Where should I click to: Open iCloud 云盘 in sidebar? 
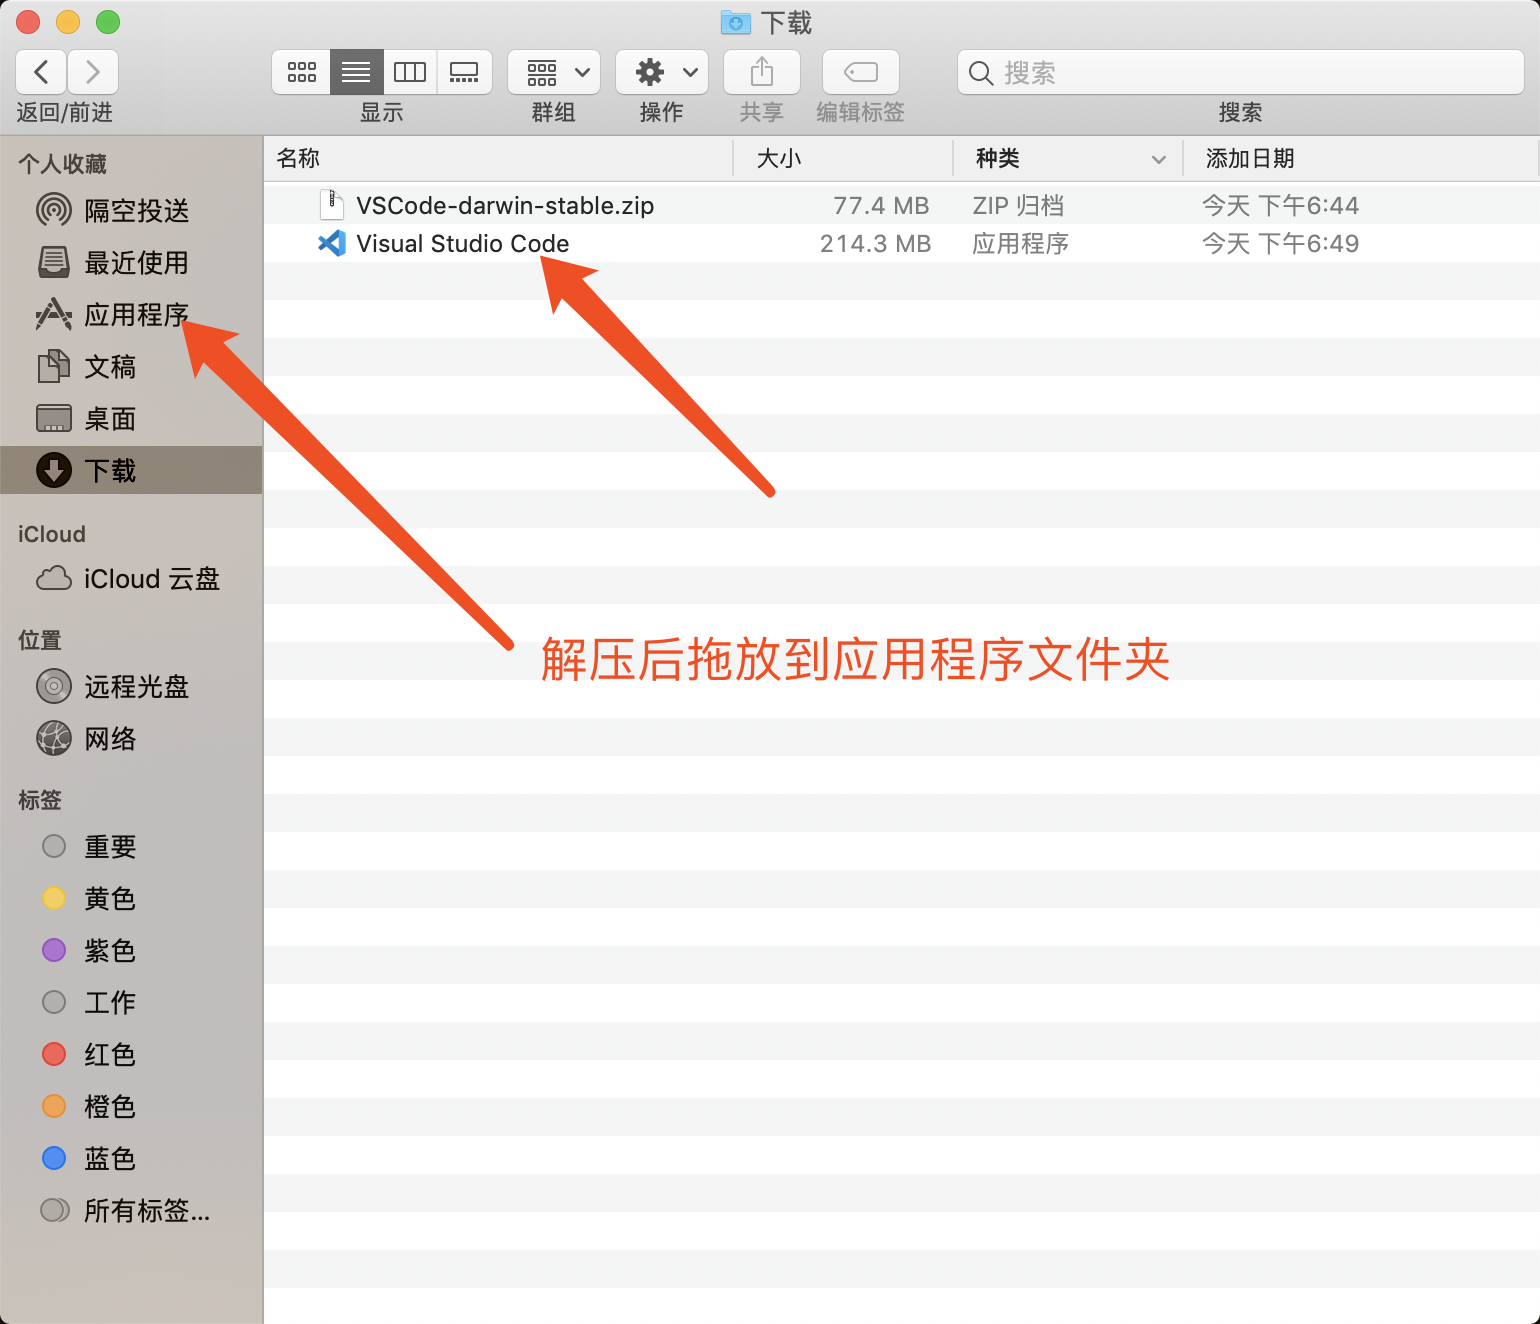tap(131, 578)
